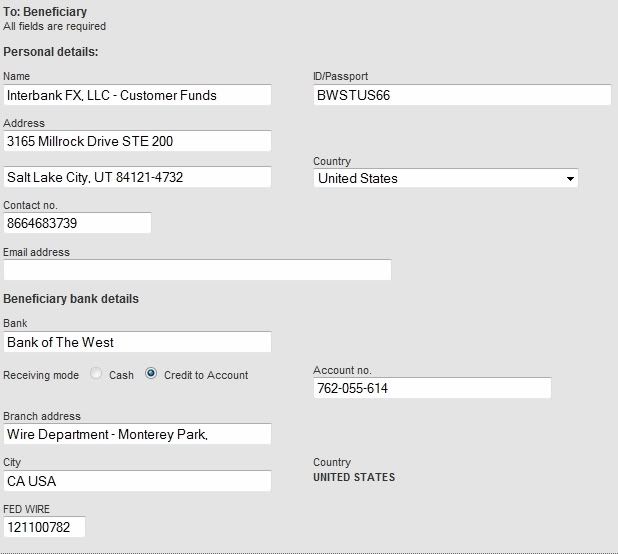The height and width of the screenshot is (554, 618).
Task: Select the Cash receiving mode
Action: [97, 374]
